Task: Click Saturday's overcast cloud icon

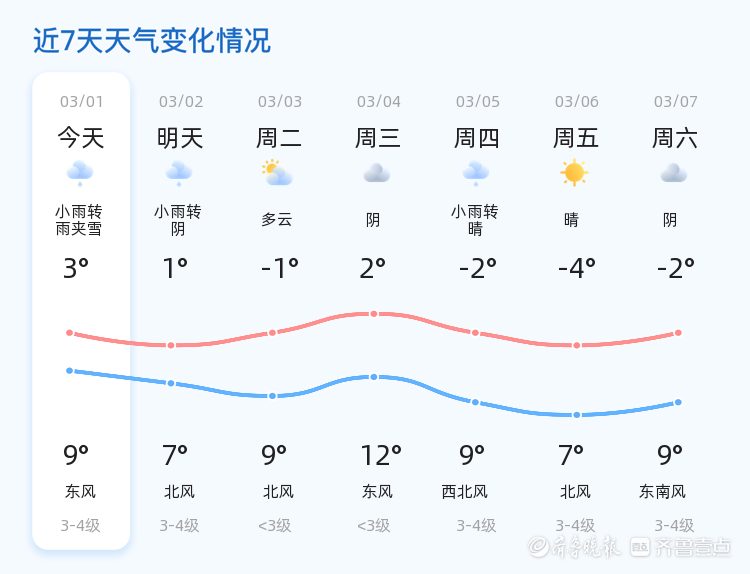Action: pos(674,173)
